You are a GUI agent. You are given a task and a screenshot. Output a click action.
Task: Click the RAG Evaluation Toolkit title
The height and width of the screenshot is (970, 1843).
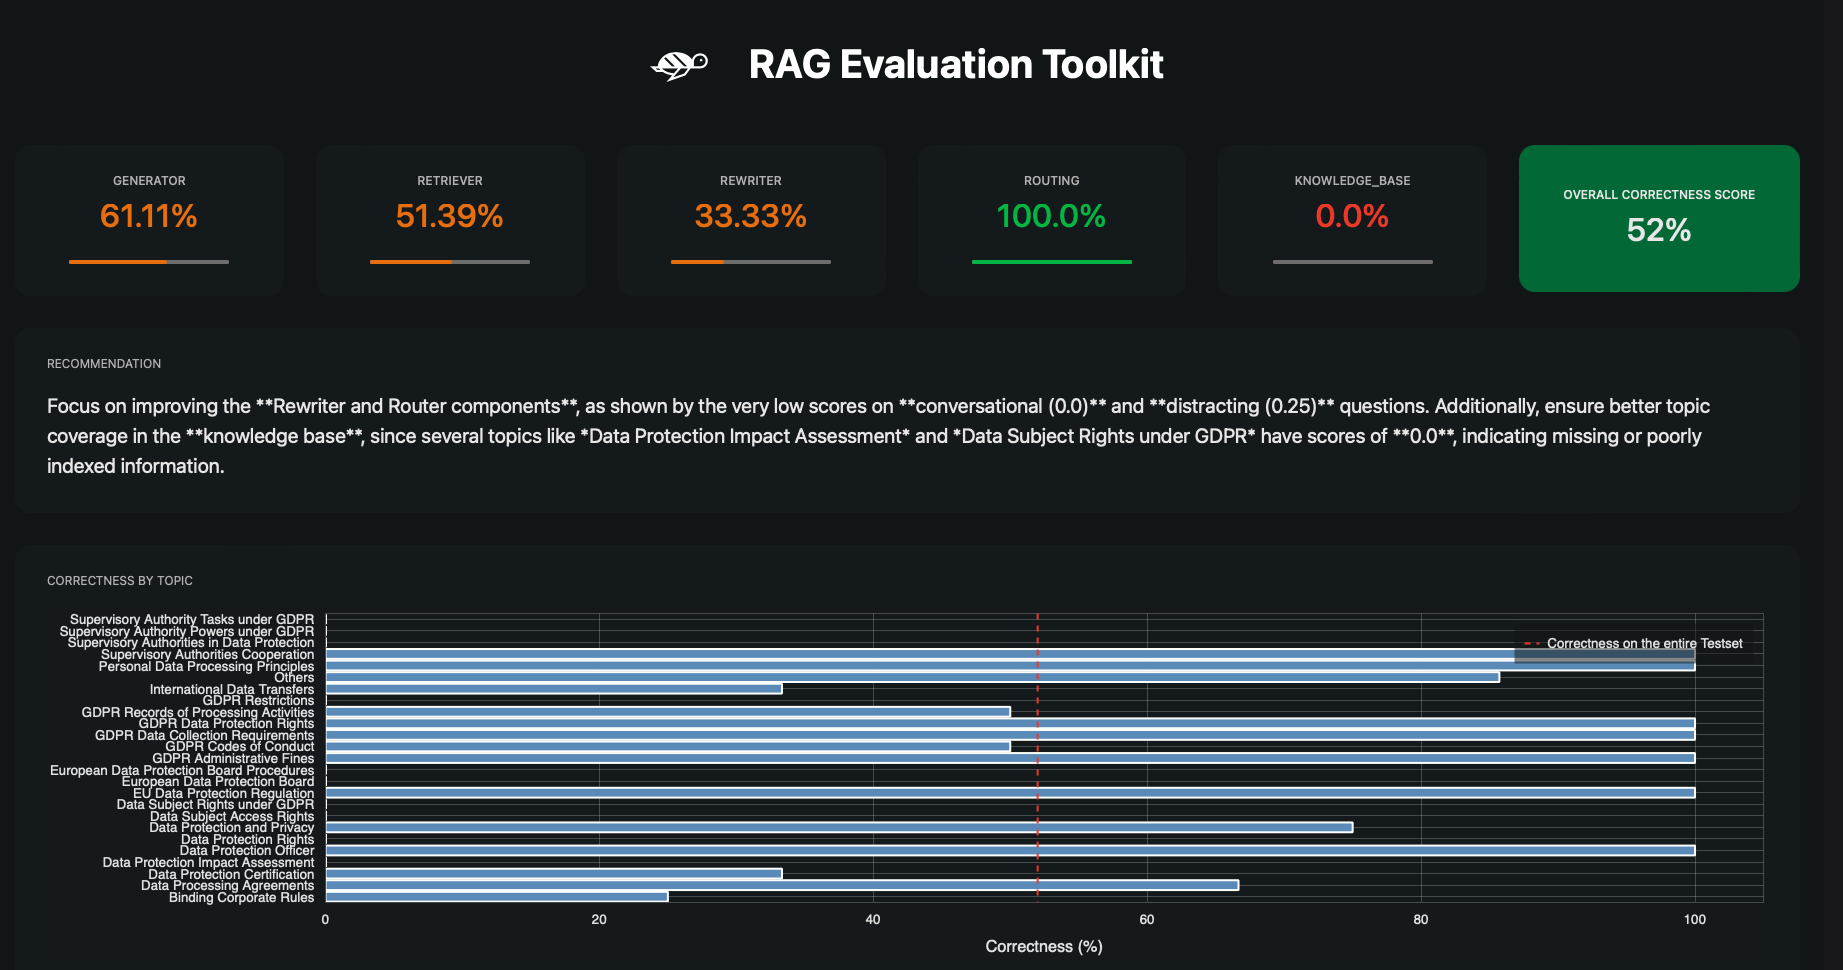pos(955,65)
